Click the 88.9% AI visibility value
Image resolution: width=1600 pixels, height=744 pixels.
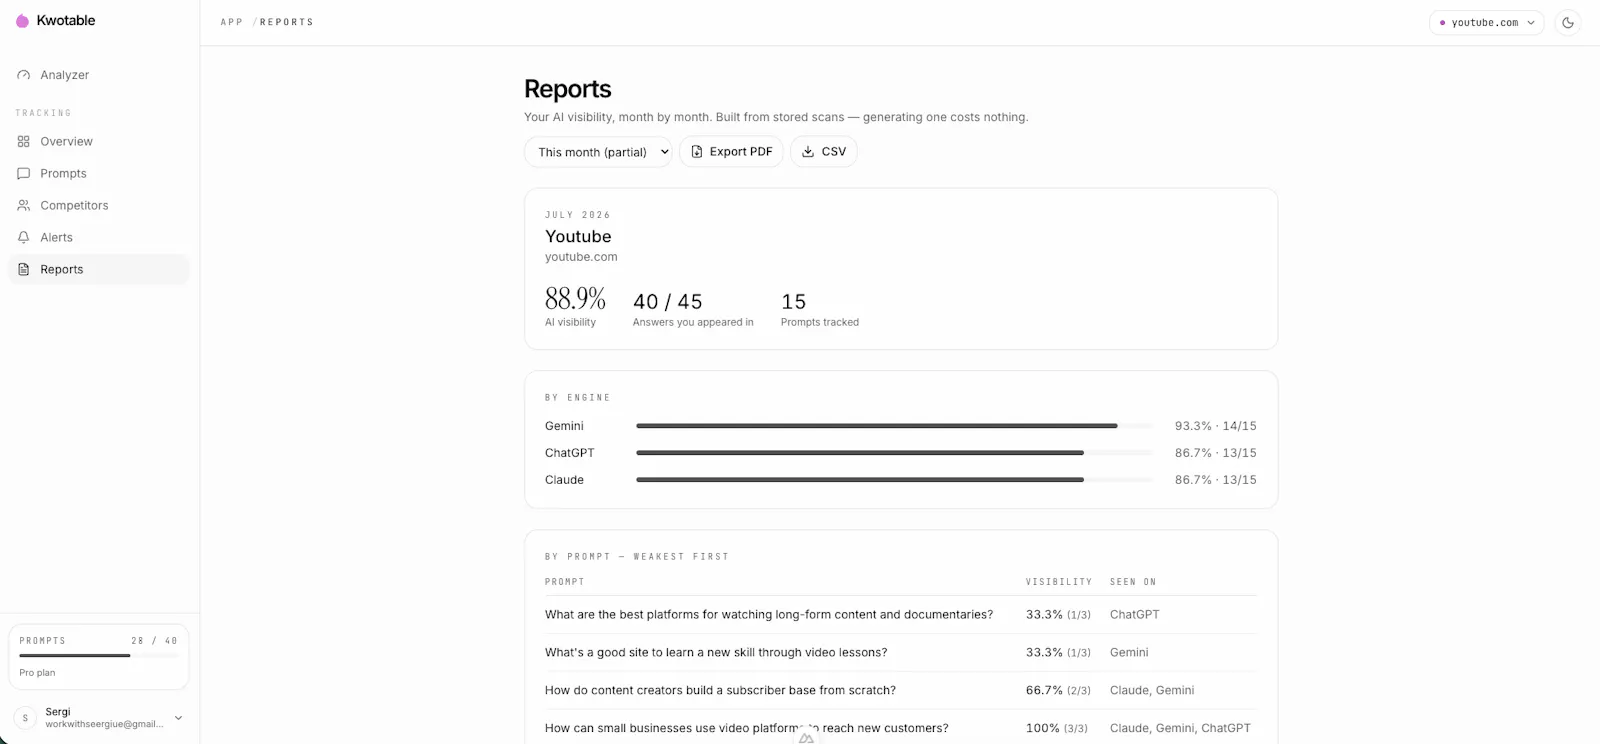pyautogui.click(x=575, y=299)
